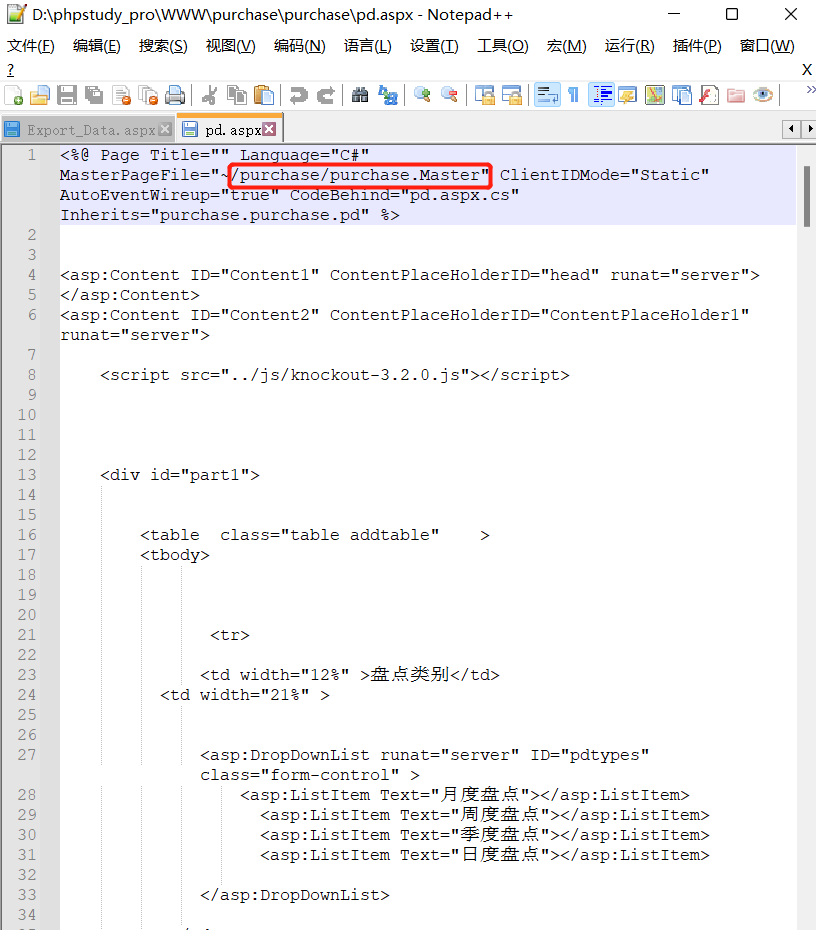Open the Document List panel icon
Image resolution: width=816 pixels, height=930 pixels.
(682, 95)
